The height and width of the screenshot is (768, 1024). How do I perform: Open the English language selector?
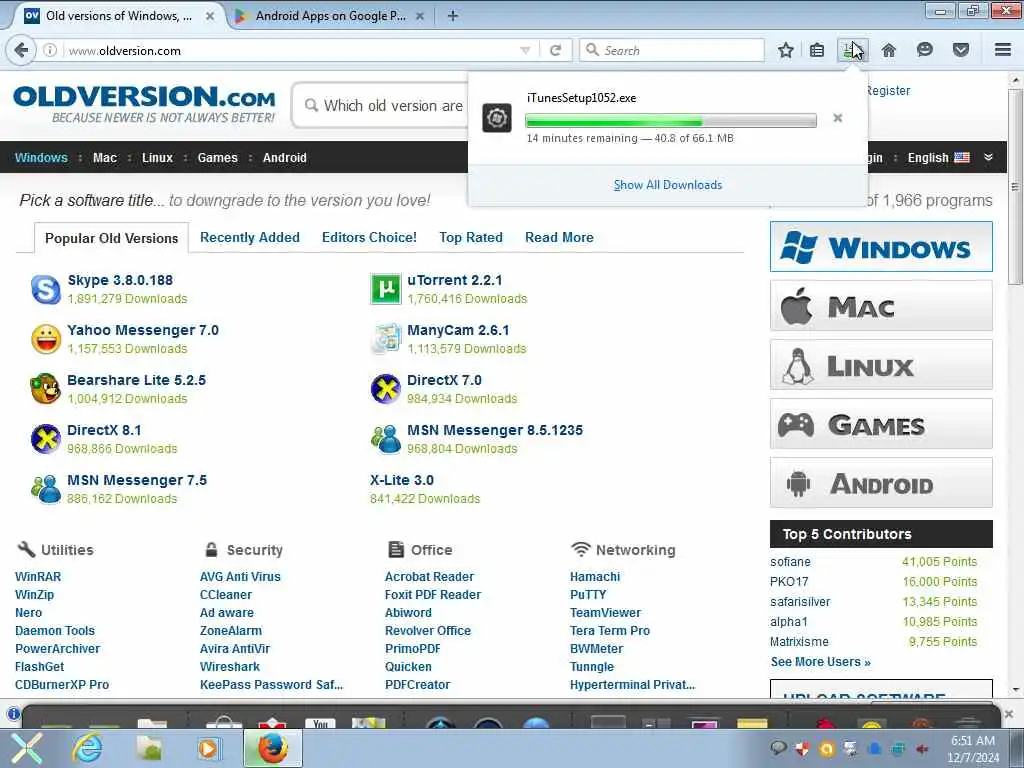click(x=938, y=157)
